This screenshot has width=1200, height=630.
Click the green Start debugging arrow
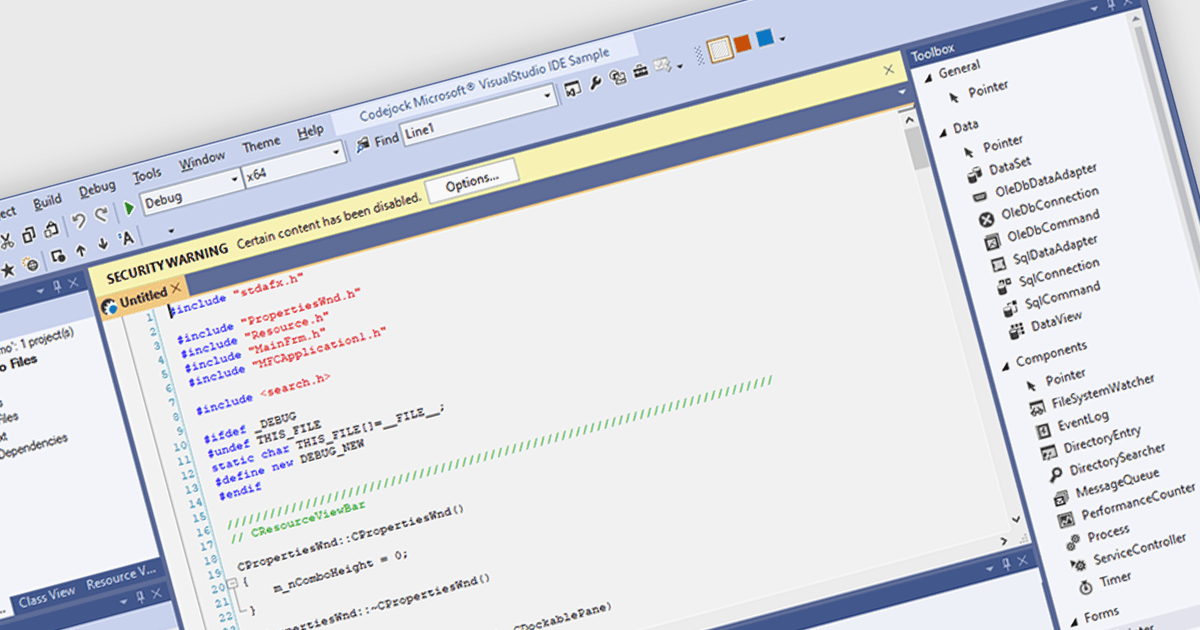click(x=129, y=208)
